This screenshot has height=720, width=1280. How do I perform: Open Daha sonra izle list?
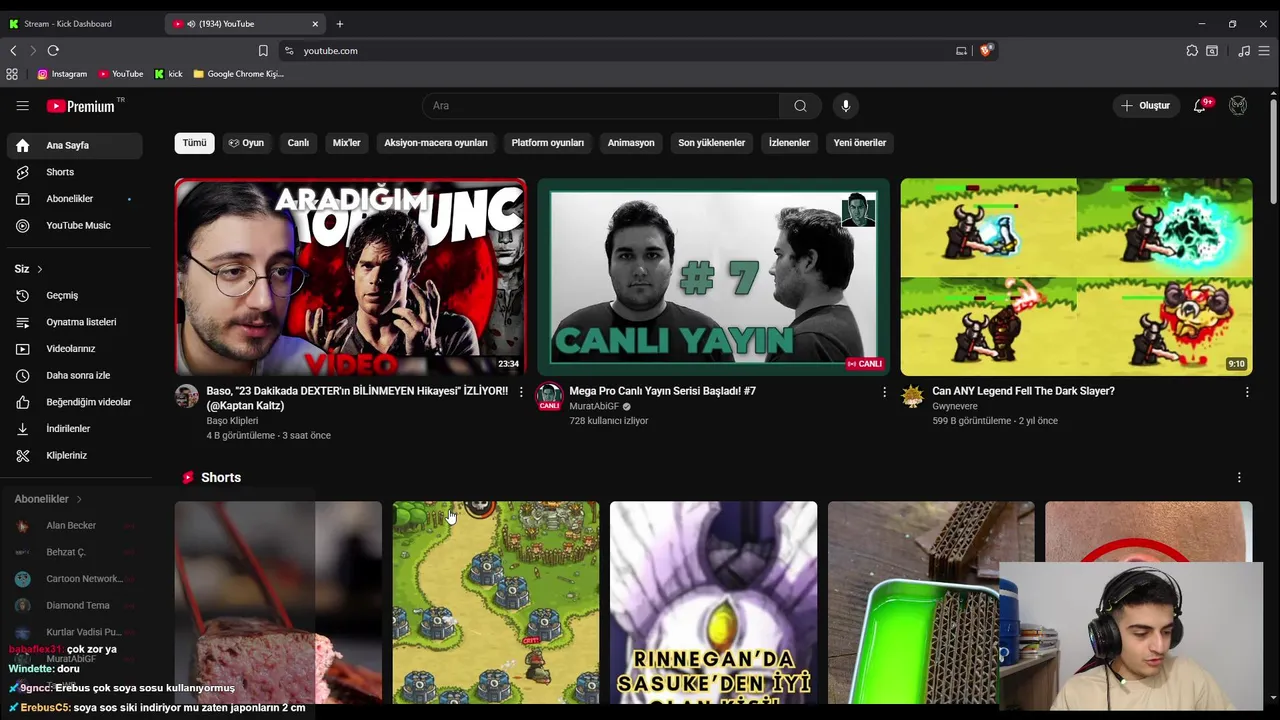point(75,376)
